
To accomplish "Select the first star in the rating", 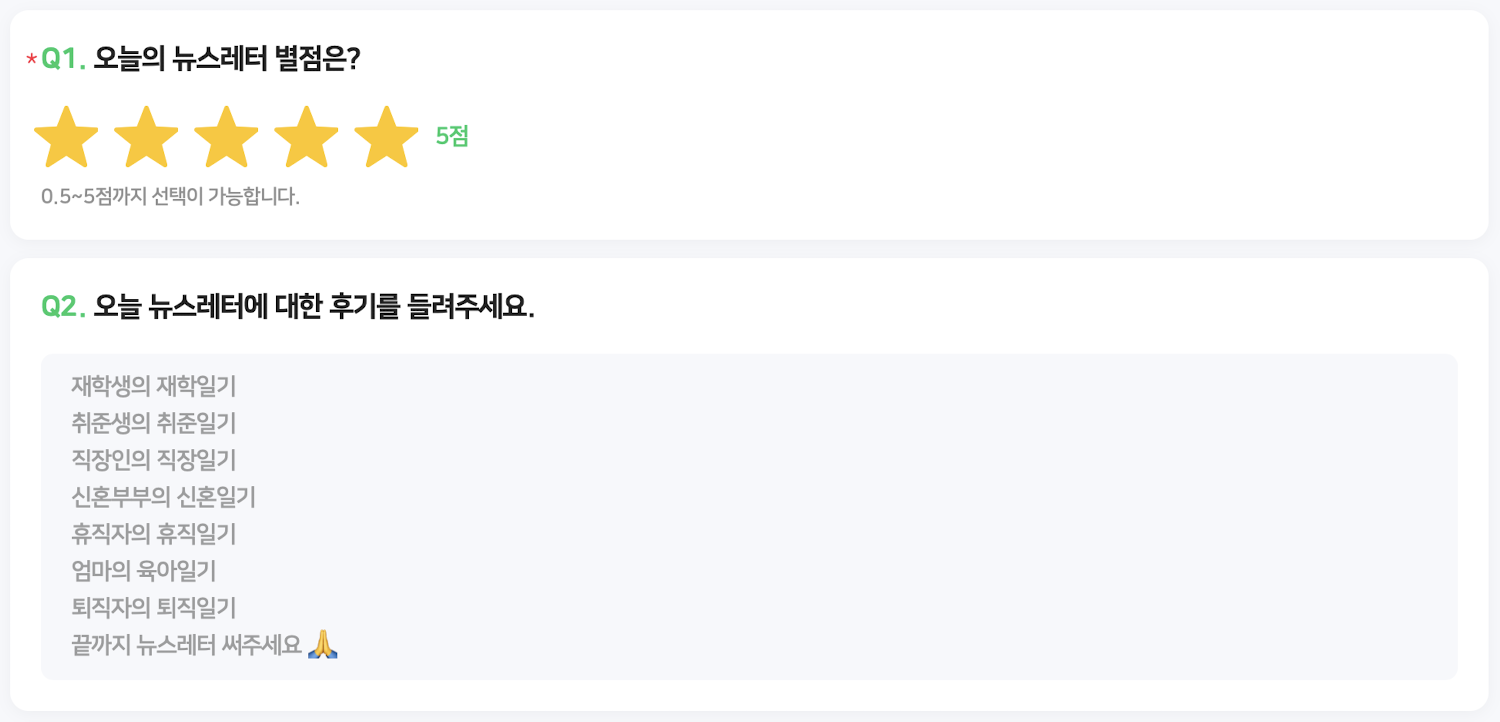I will click(67, 137).
